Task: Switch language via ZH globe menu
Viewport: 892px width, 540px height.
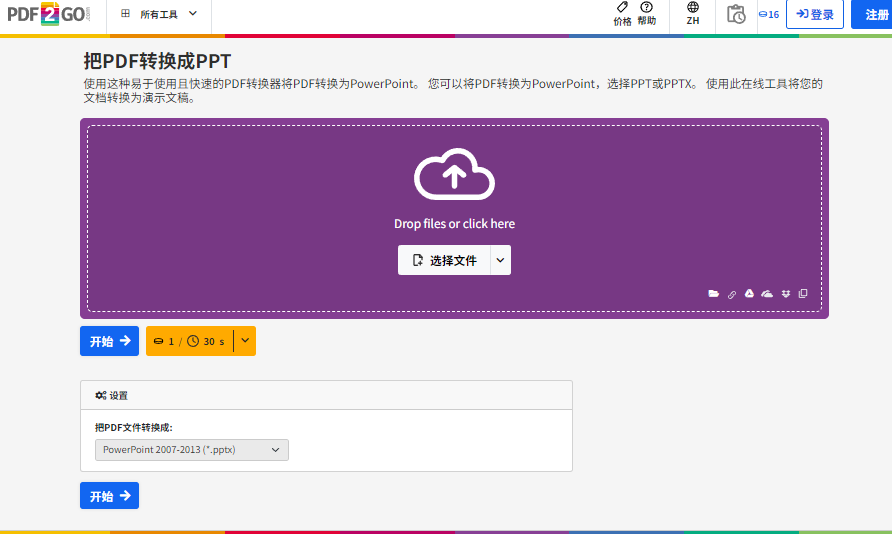Action: 692,13
